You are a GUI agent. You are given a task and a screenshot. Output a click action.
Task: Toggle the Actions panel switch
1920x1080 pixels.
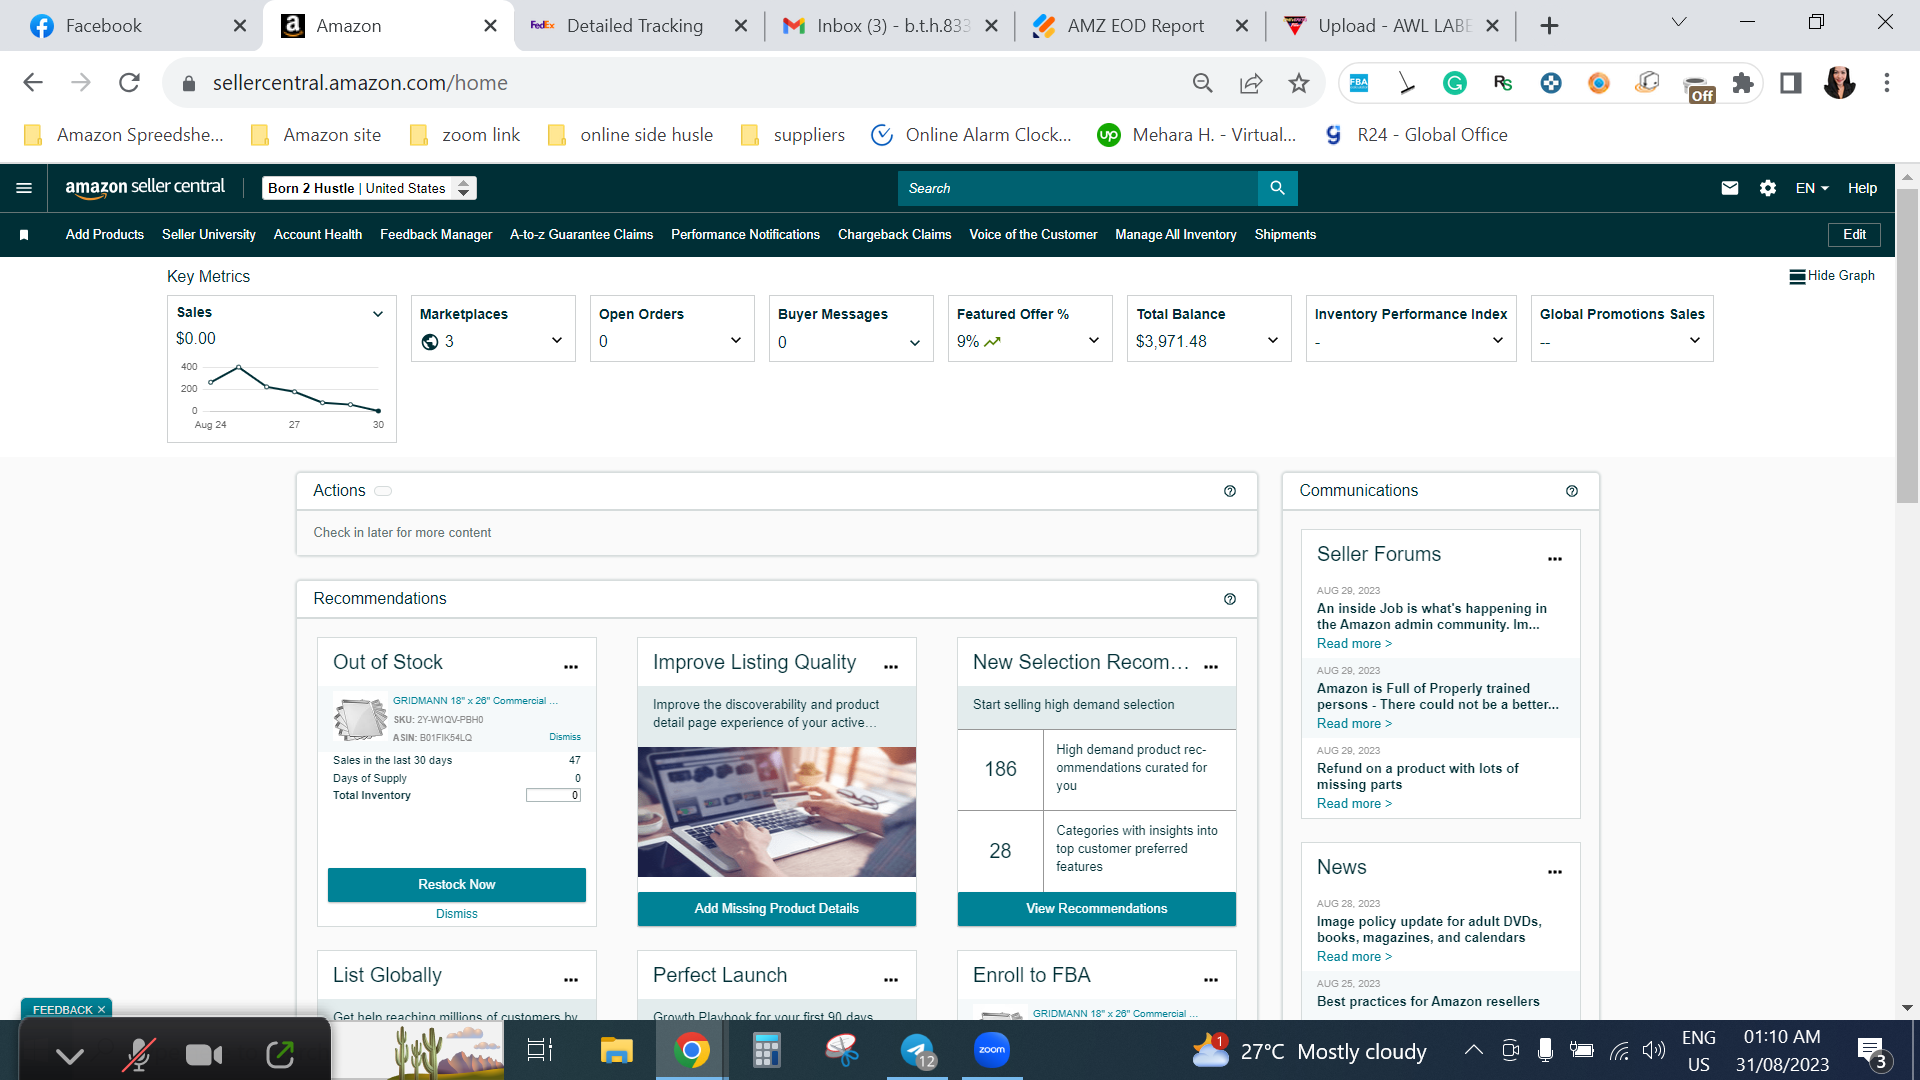[383, 491]
